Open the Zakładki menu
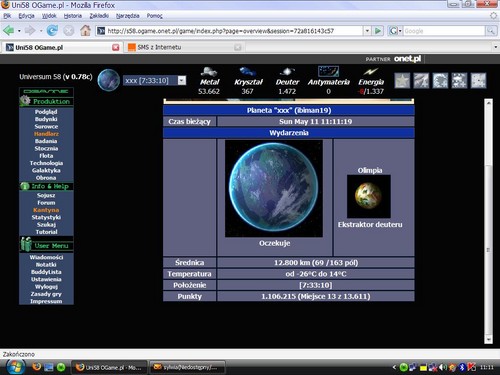 pyautogui.click(x=99, y=16)
